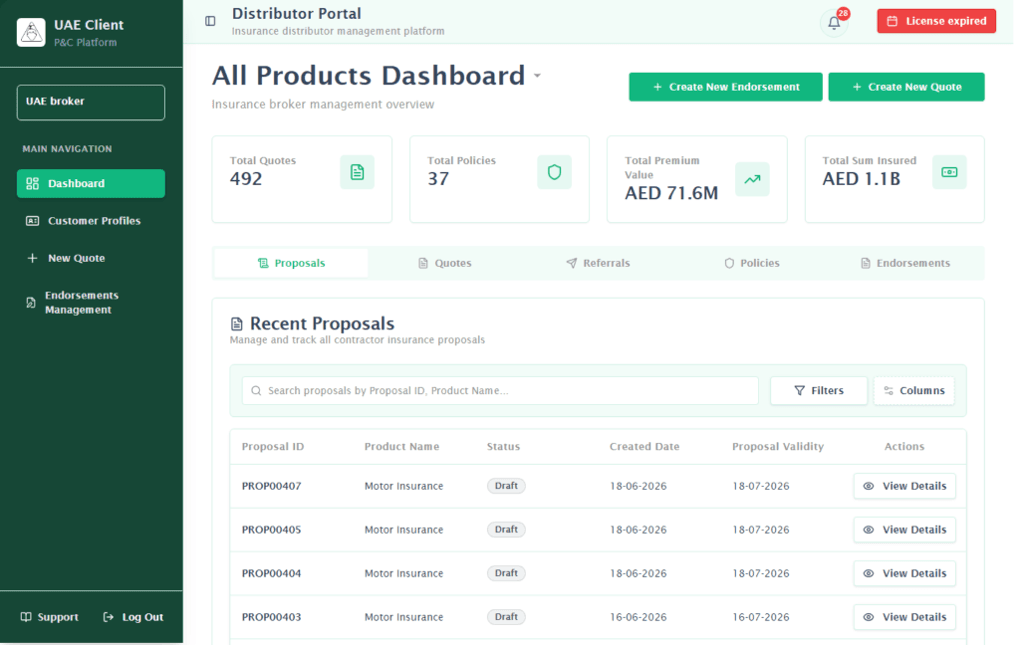Select proposal ID PROP00403
The height and width of the screenshot is (645, 1023).
click(x=271, y=618)
